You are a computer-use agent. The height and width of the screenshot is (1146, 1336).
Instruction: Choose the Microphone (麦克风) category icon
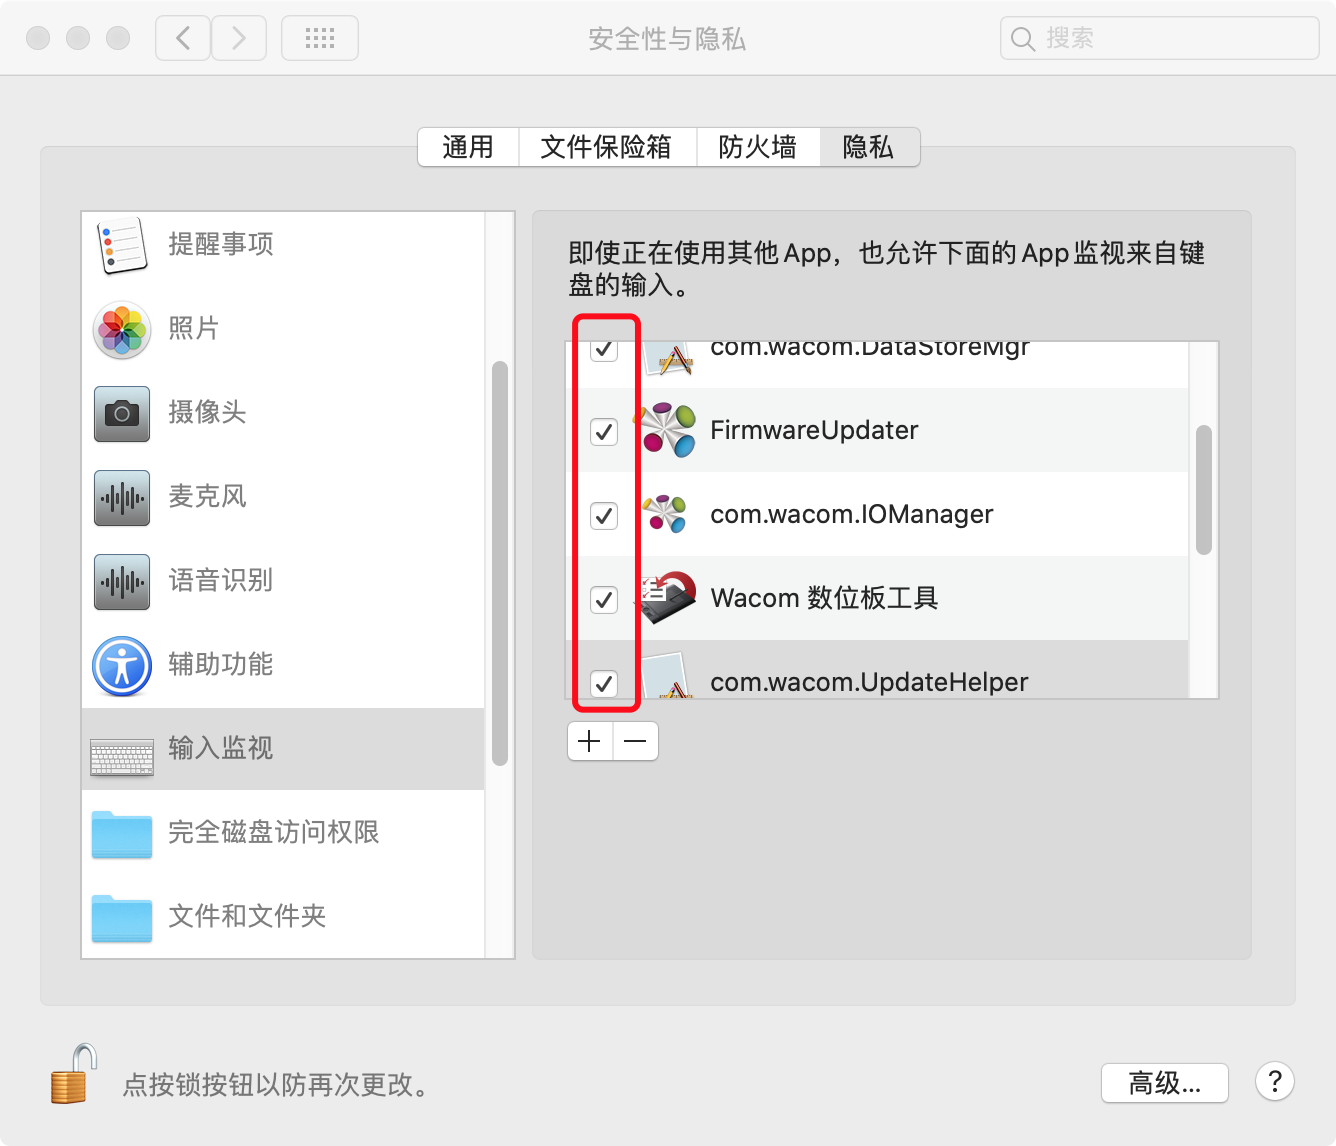(122, 497)
